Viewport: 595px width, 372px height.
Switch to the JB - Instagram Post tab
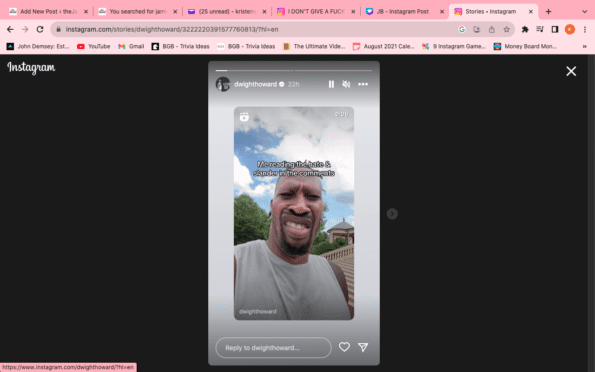(x=405, y=12)
